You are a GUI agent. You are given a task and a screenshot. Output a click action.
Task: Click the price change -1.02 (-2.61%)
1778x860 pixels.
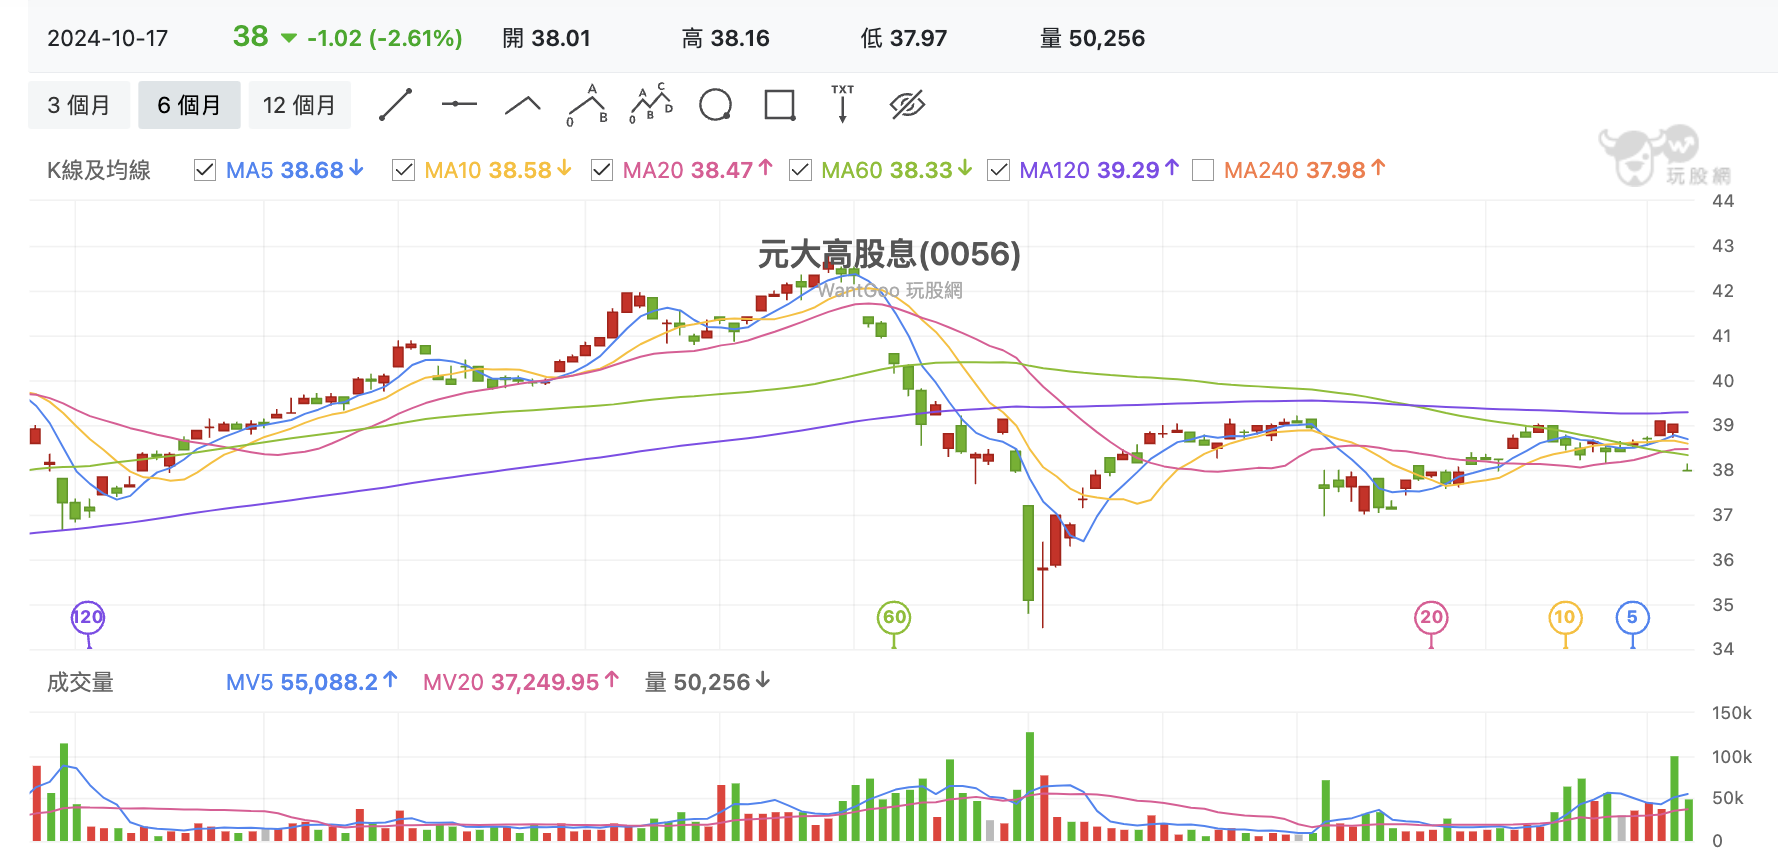pyautogui.click(x=385, y=39)
